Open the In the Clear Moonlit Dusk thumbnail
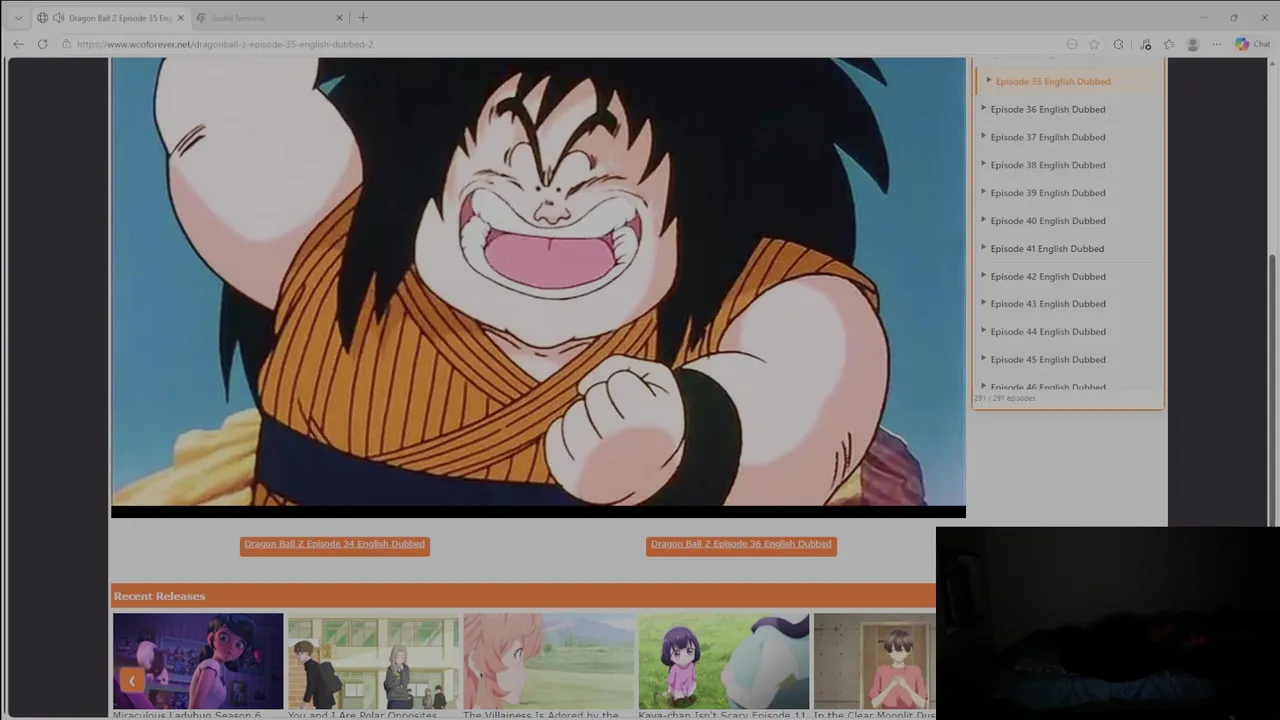Viewport: 1280px width, 720px height. [874, 661]
